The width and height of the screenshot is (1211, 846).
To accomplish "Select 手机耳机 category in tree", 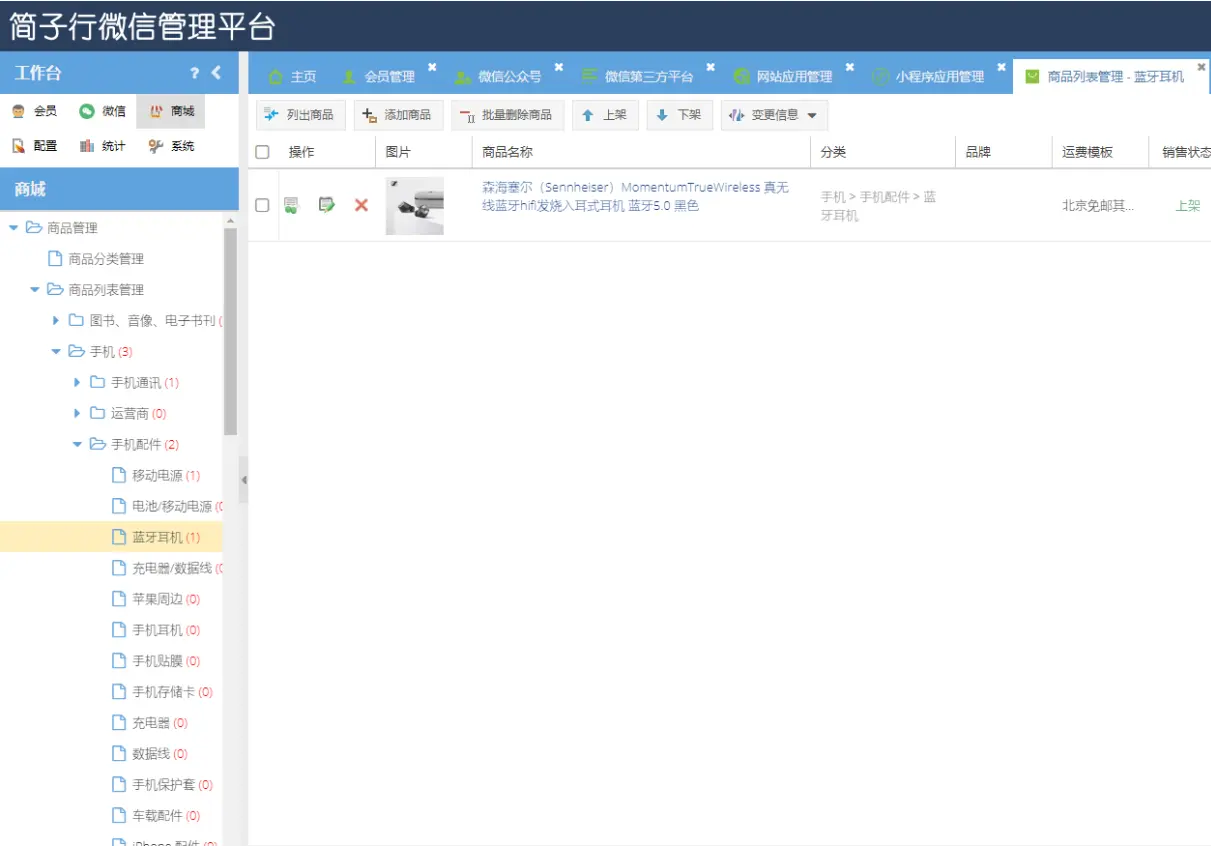I will [x=166, y=631].
